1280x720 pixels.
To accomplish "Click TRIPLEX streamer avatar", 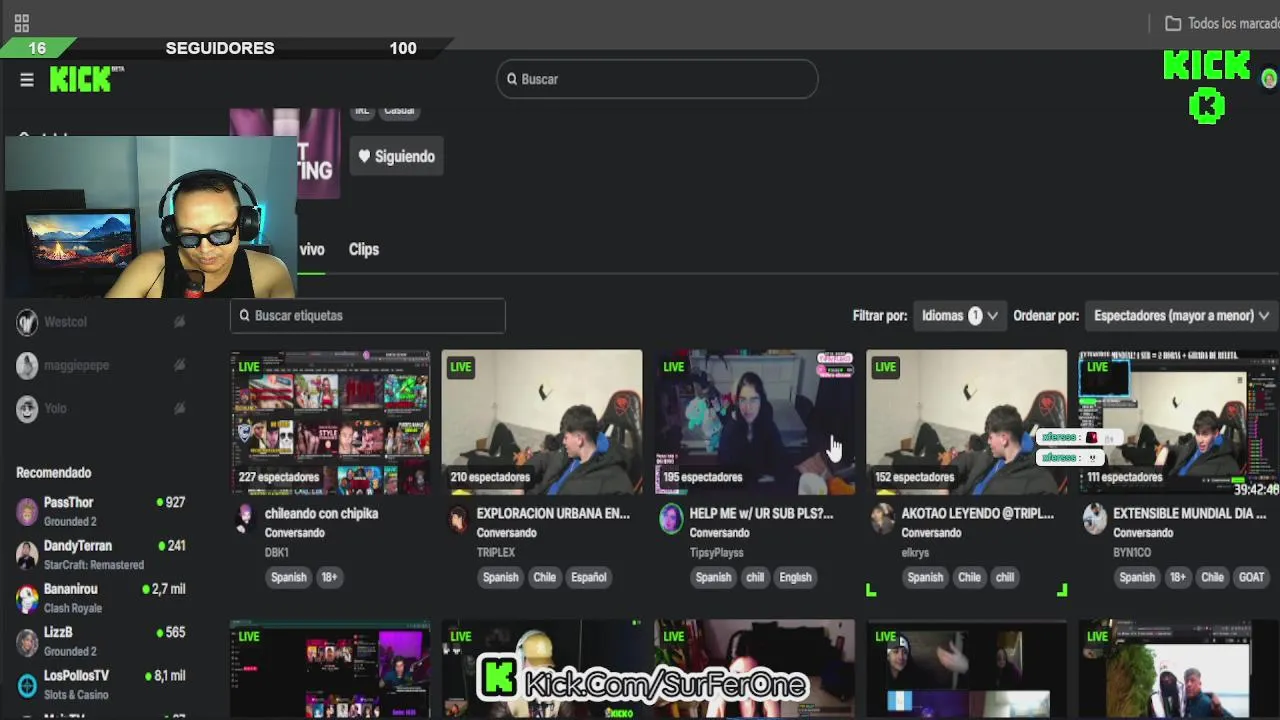I will pos(457,519).
